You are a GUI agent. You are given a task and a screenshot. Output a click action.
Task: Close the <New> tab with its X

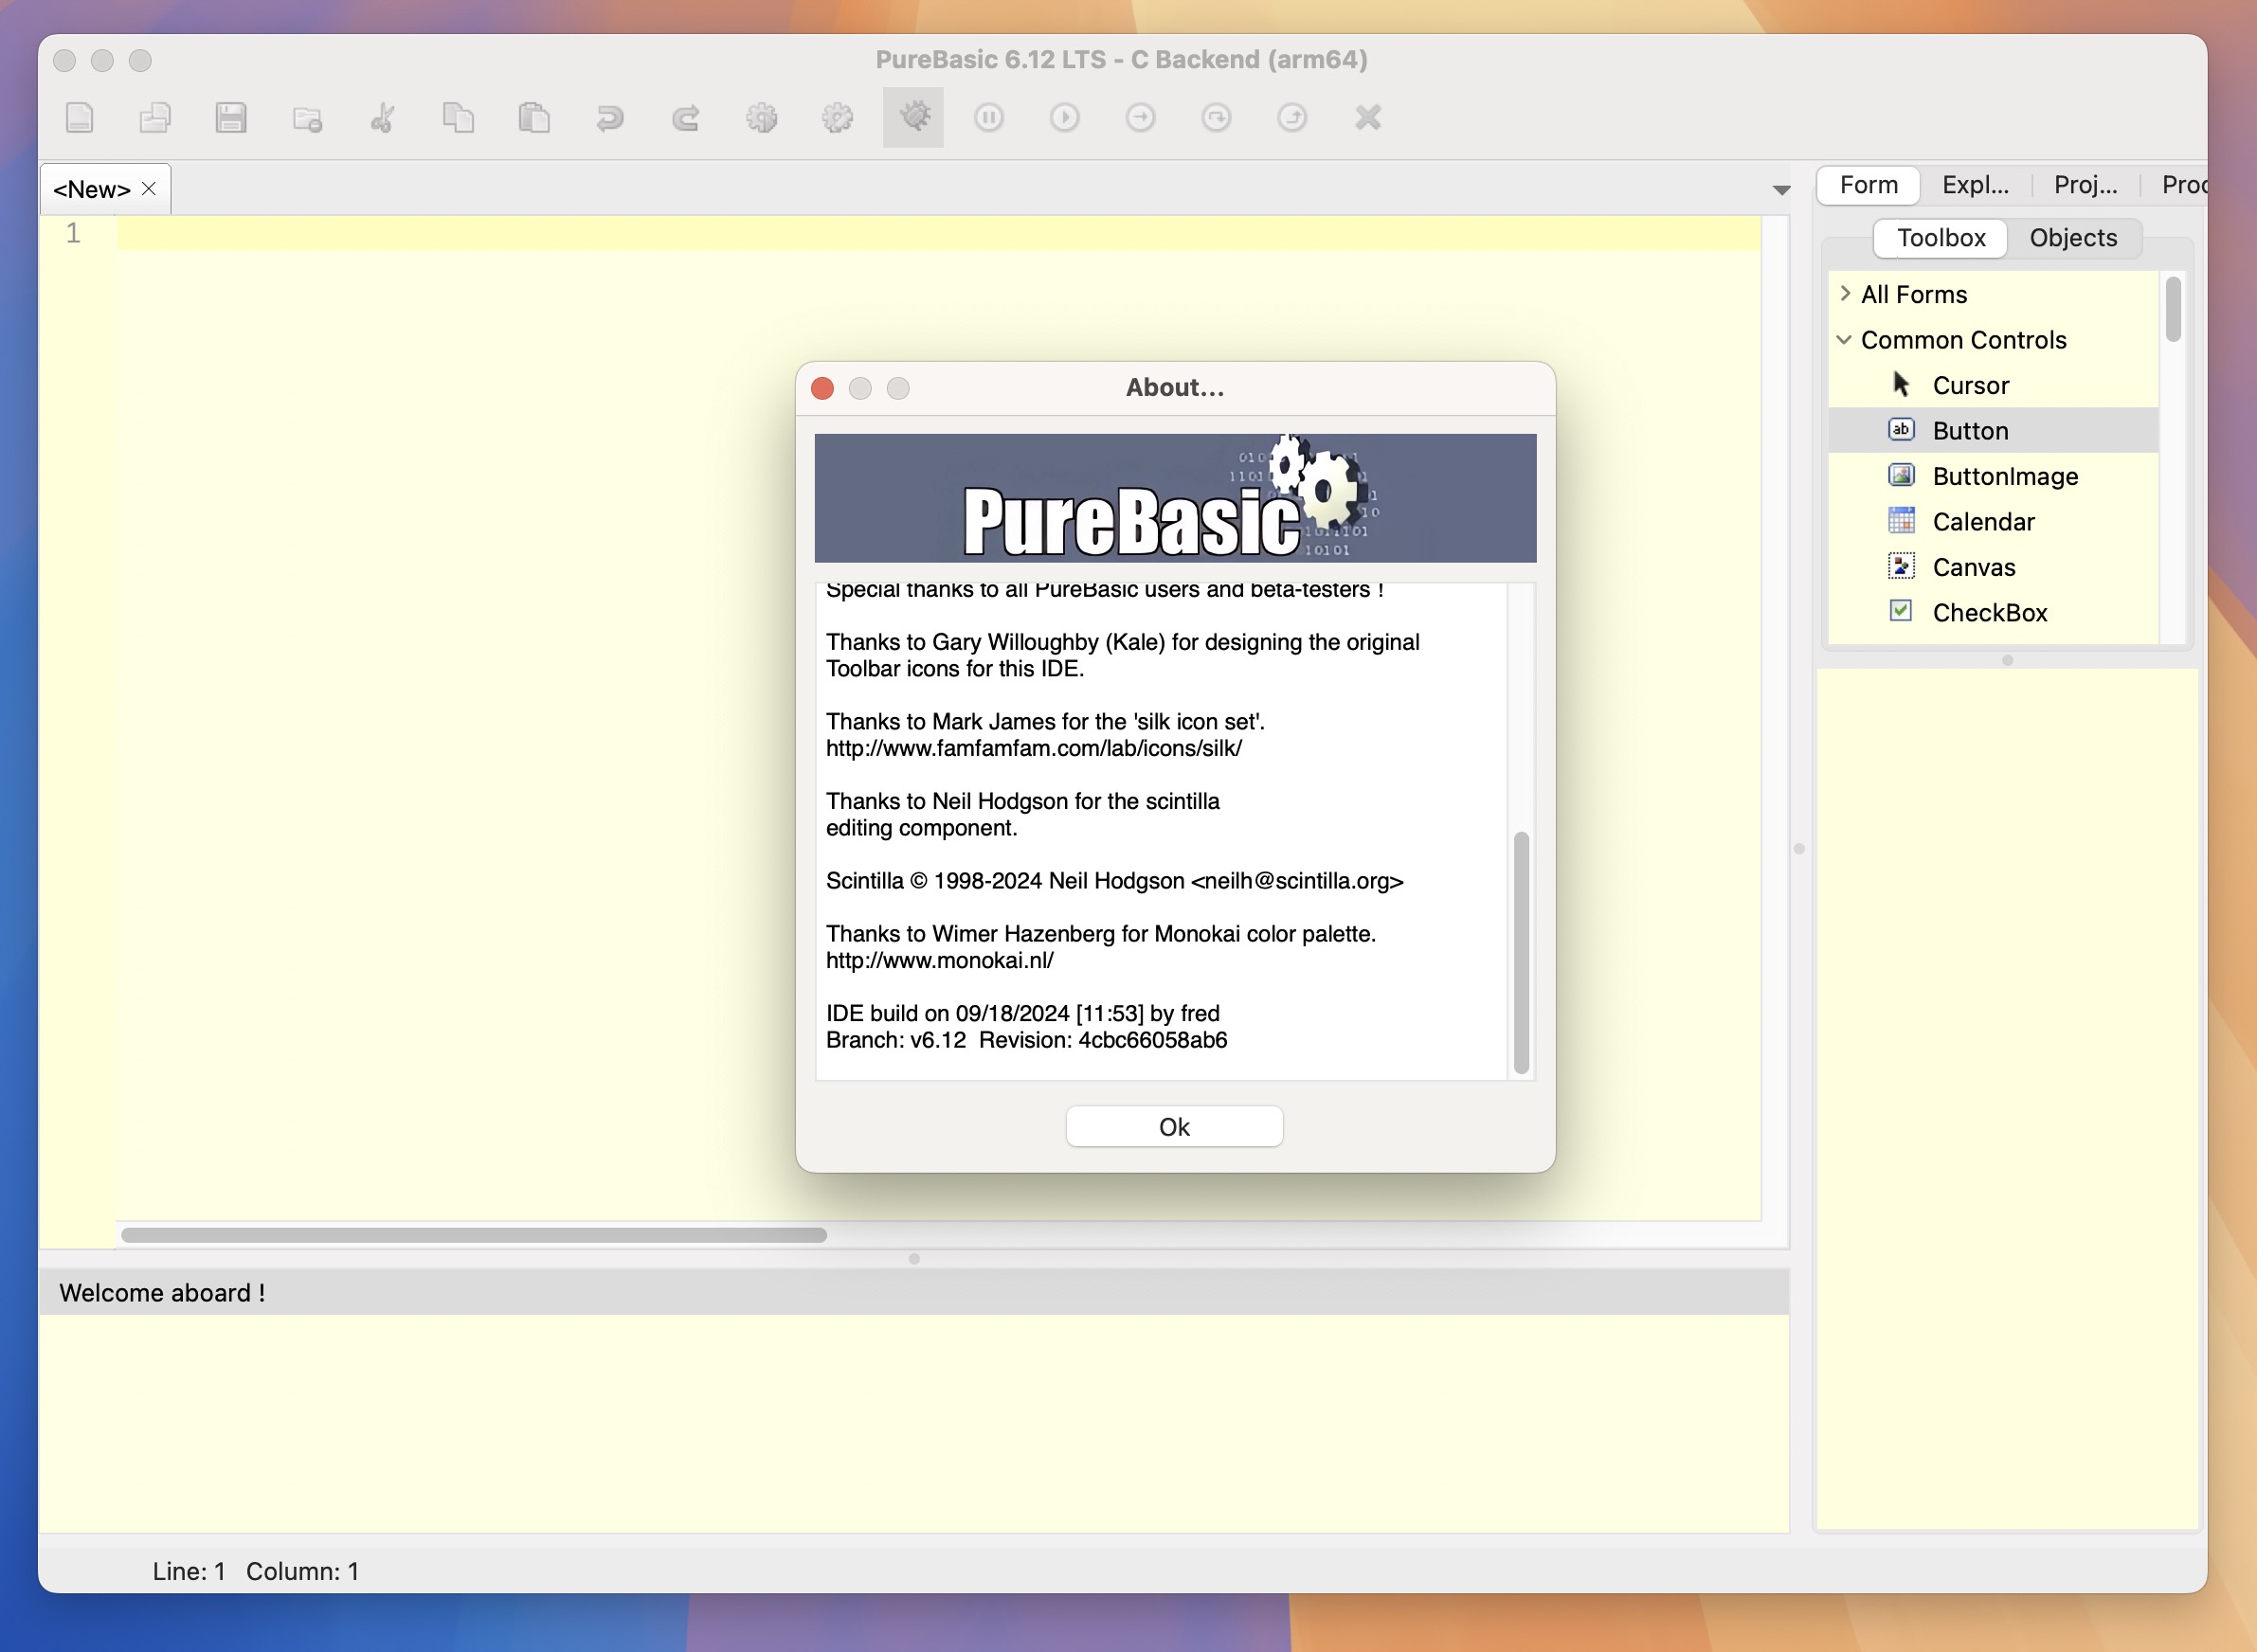149,189
